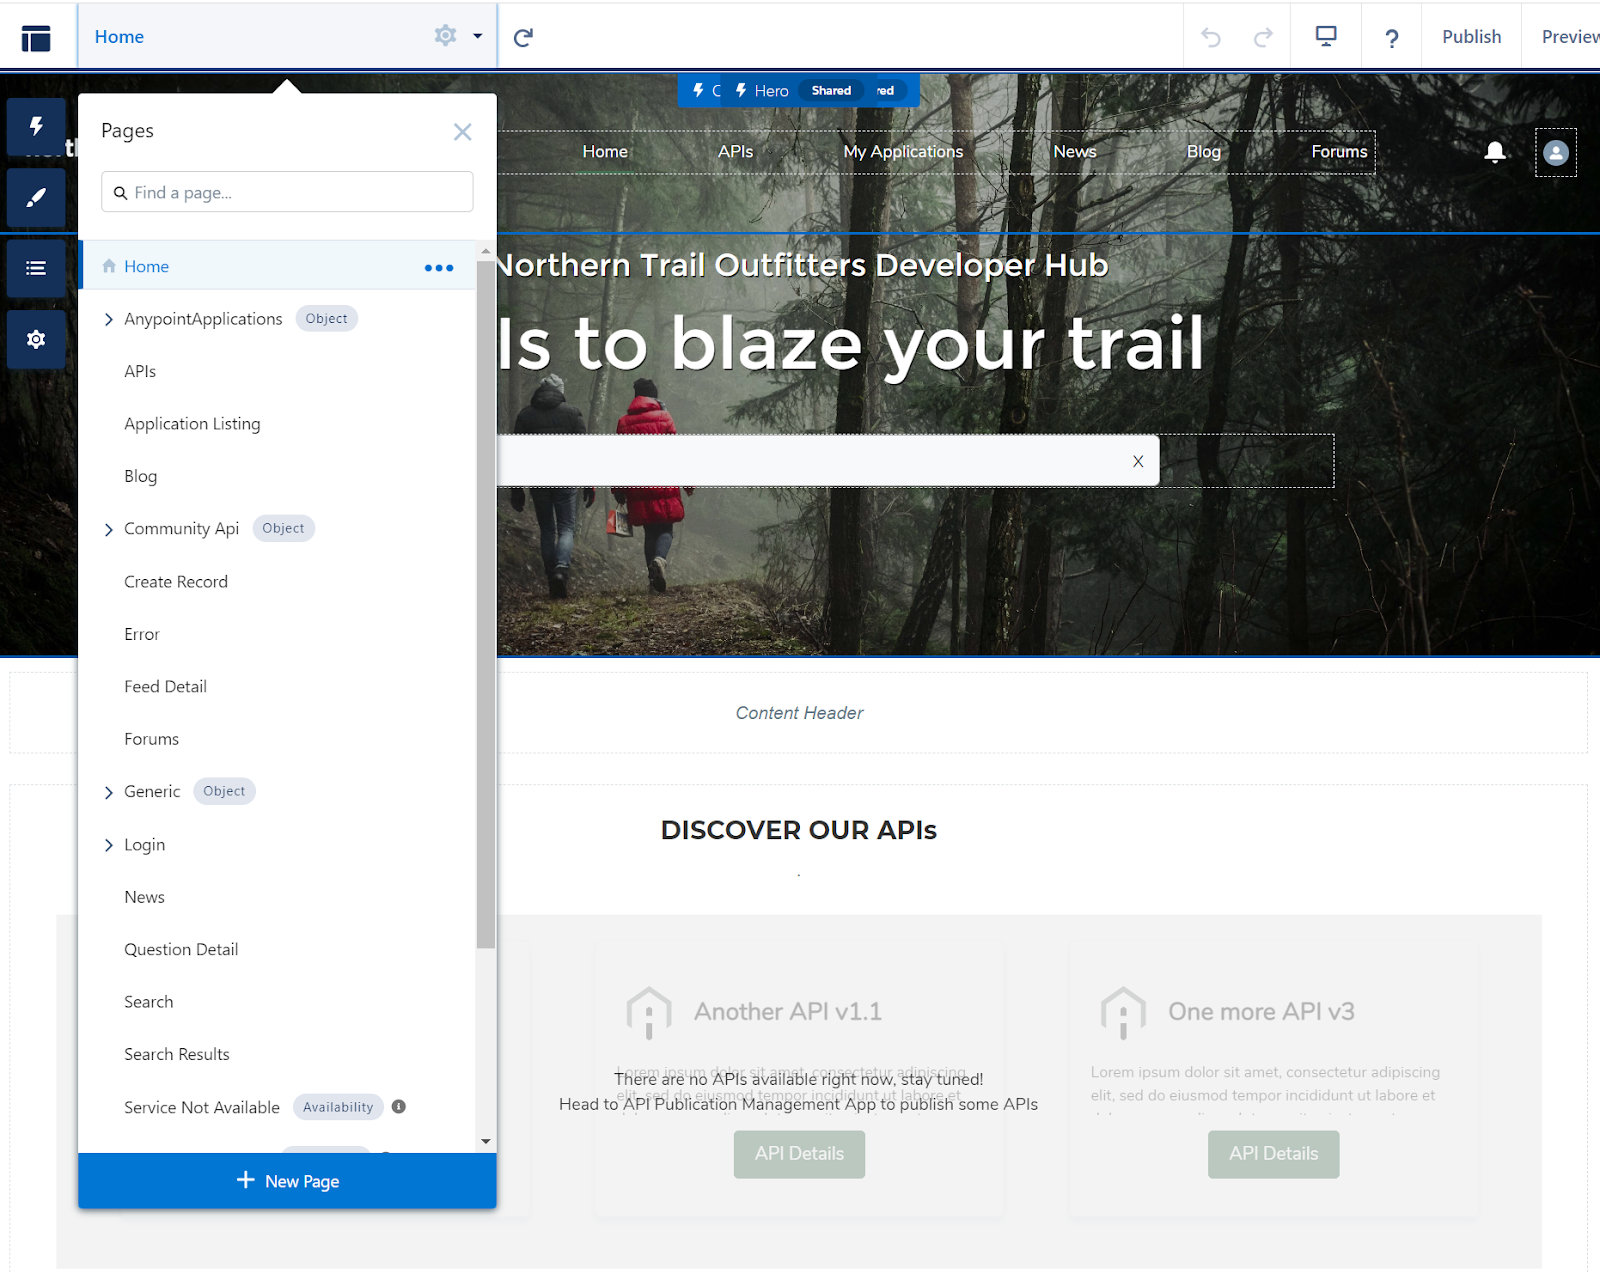The image size is (1600, 1274).
Task: Click the One more API v3 card icon
Action: point(1123,1013)
